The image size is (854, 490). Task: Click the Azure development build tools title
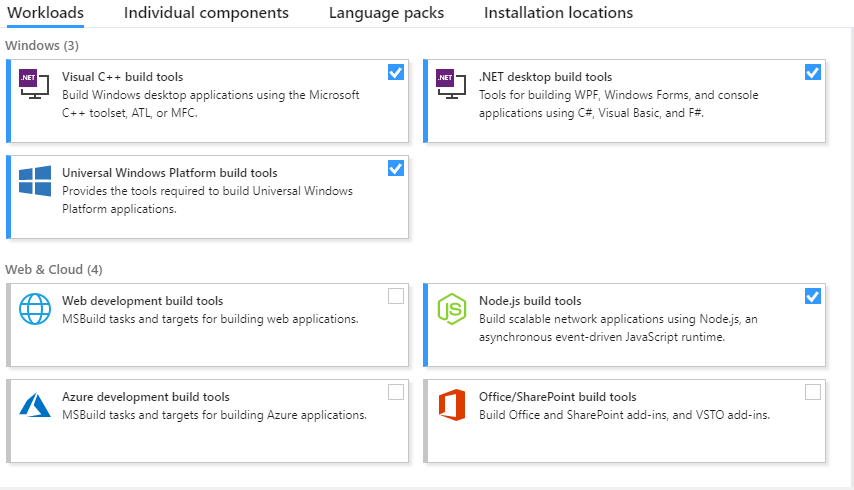146,397
